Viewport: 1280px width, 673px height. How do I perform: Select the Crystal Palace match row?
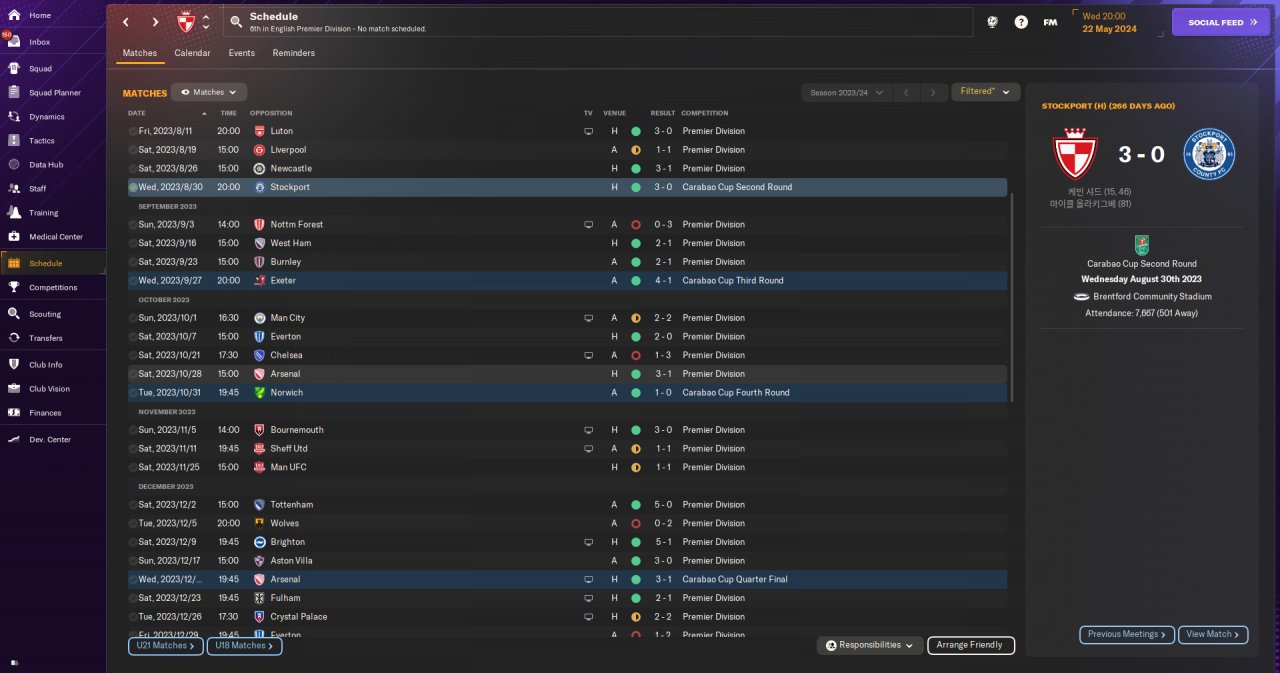click(x=566, y=617)
